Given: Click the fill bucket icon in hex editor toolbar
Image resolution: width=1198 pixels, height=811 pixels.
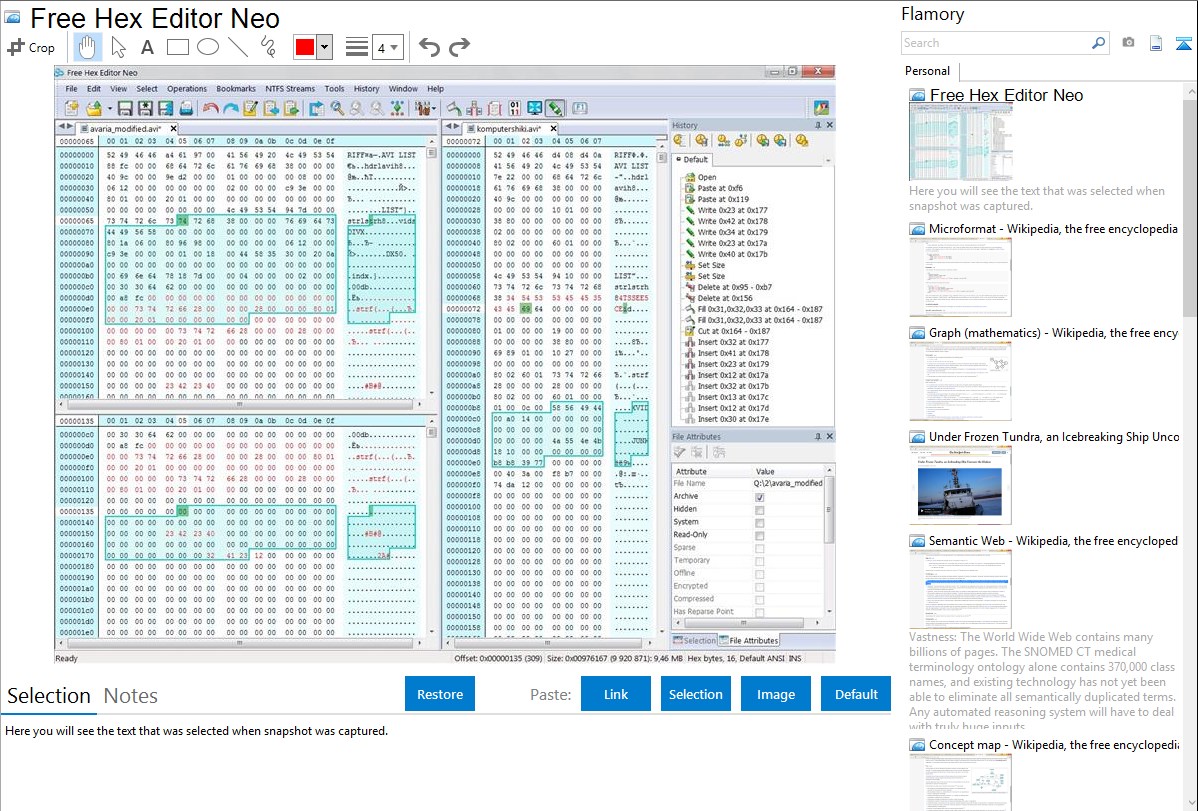Looking at the screenshot, I should pyautogui.click(x=454, y=109).
